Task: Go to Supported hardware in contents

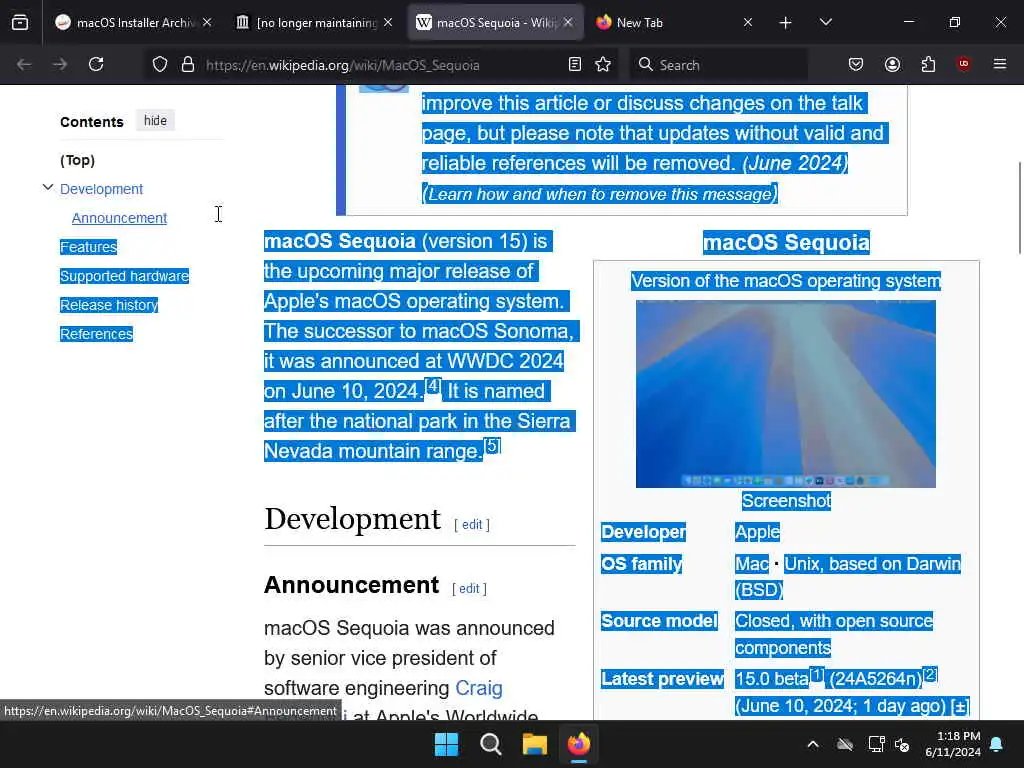Action: coord(124,276)
